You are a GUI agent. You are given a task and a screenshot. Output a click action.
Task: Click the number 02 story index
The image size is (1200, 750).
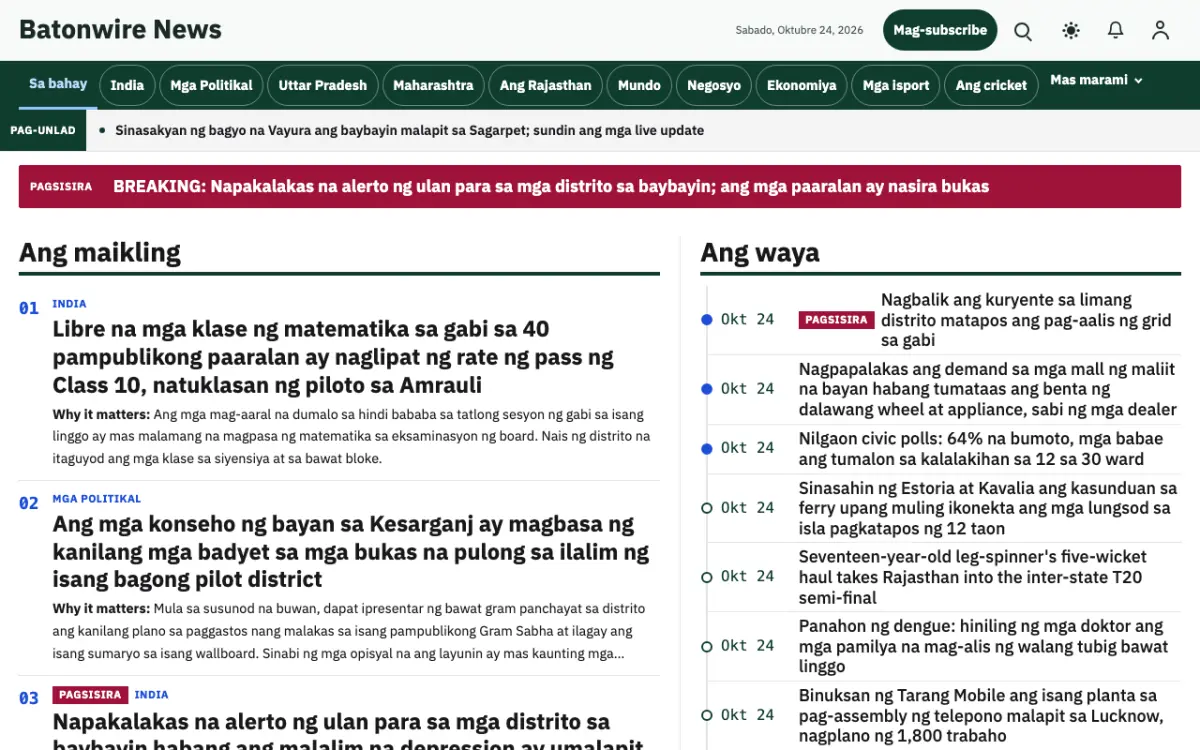coord(29,503)
